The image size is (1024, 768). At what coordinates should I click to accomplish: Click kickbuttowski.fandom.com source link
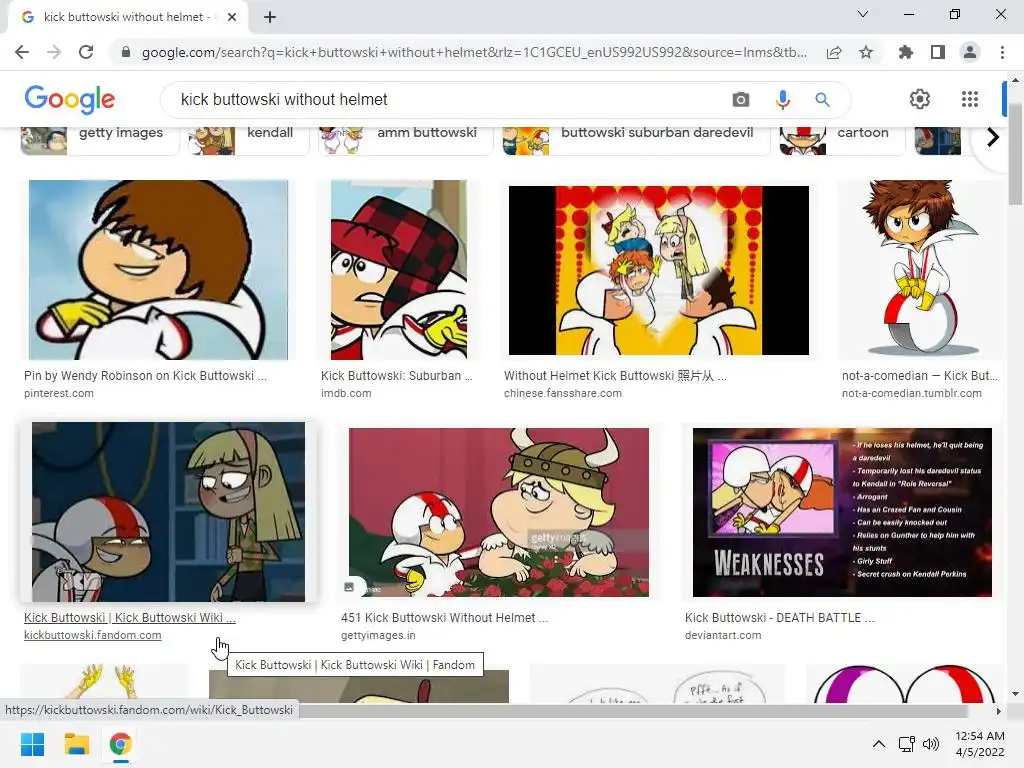[93, 635]
